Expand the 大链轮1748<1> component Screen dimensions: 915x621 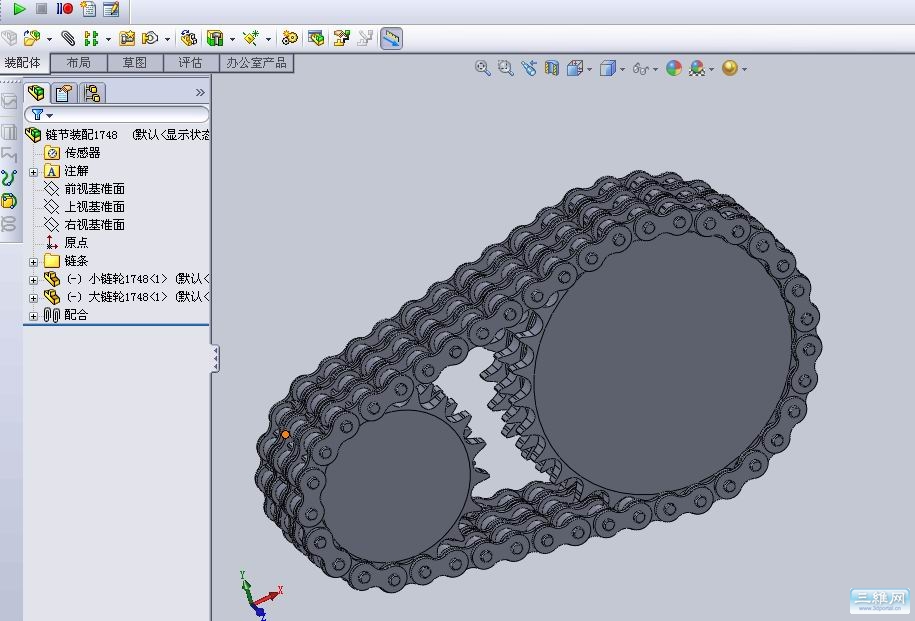33,298
